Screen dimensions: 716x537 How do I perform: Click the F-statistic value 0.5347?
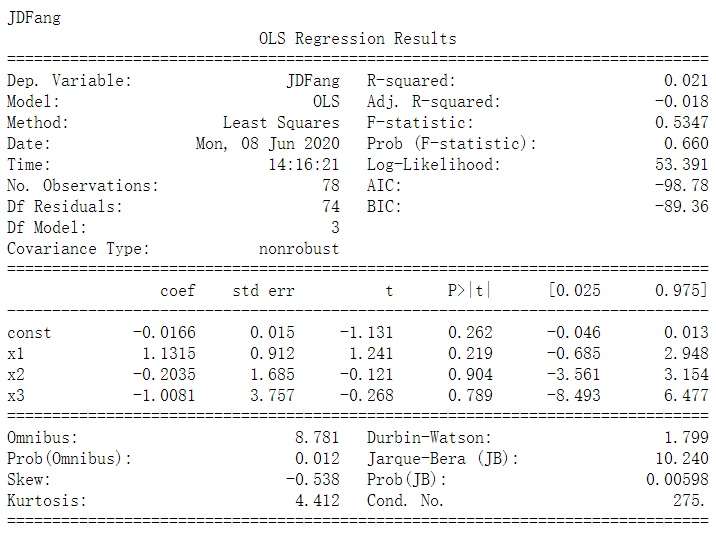[681, 122]
